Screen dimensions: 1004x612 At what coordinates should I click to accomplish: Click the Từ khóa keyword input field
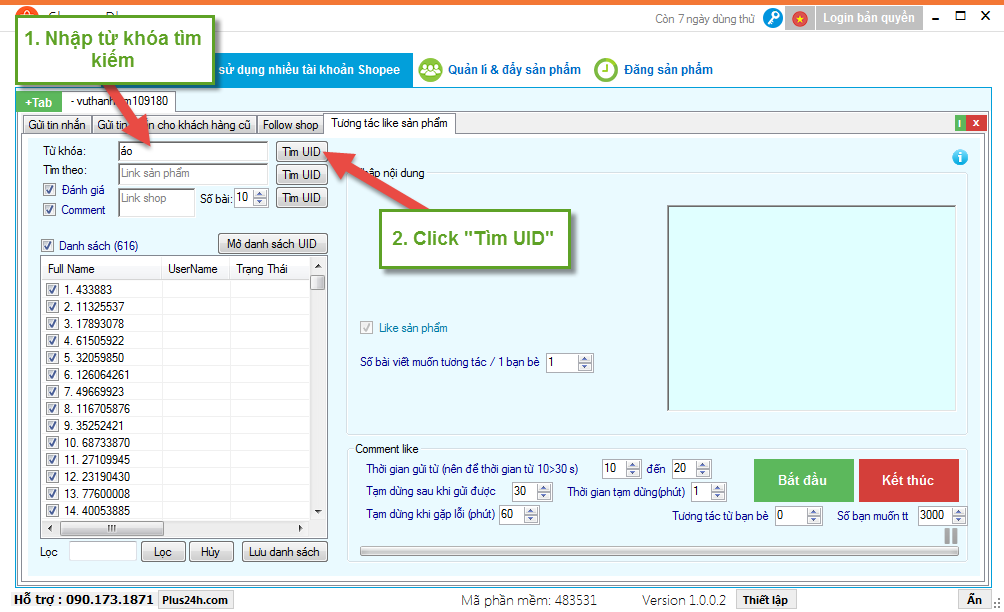[x=192, y=151]
